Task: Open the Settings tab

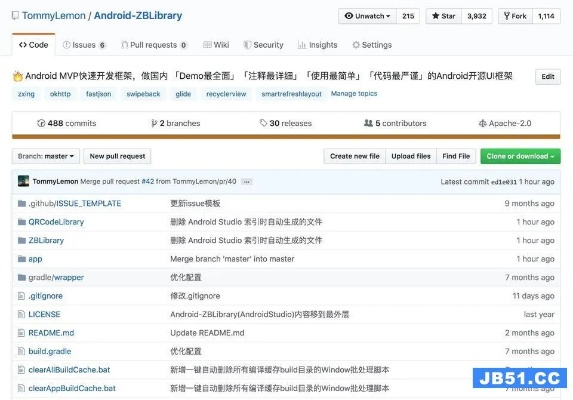Action: point(372,45)
